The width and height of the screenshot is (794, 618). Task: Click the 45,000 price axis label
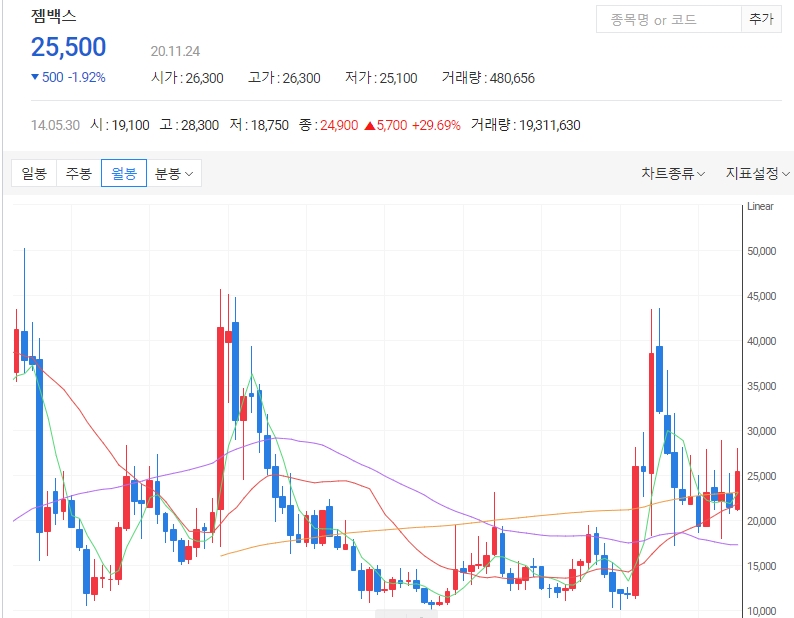pos(762,296)
